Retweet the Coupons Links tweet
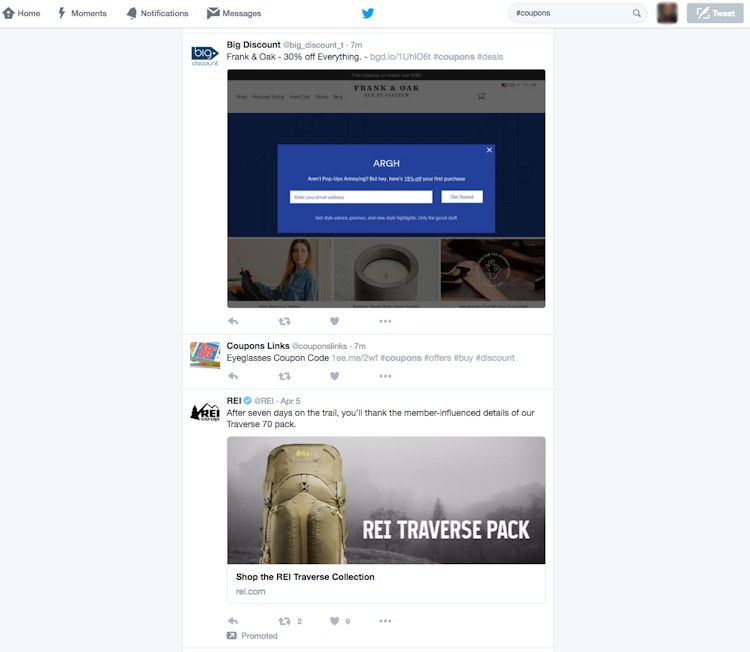The width and height of the screenshot is (750, 652). (x=285, y=376)
